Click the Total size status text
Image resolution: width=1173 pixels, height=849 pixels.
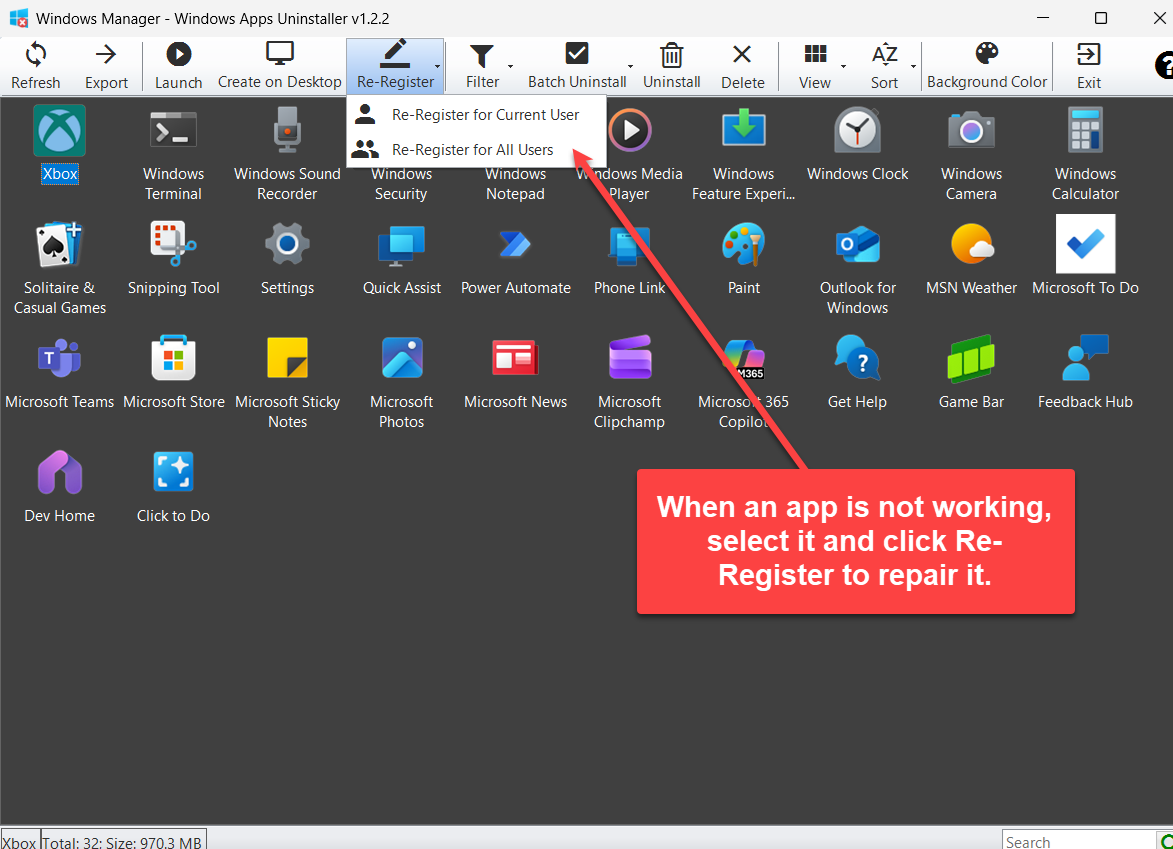point(123,842)
